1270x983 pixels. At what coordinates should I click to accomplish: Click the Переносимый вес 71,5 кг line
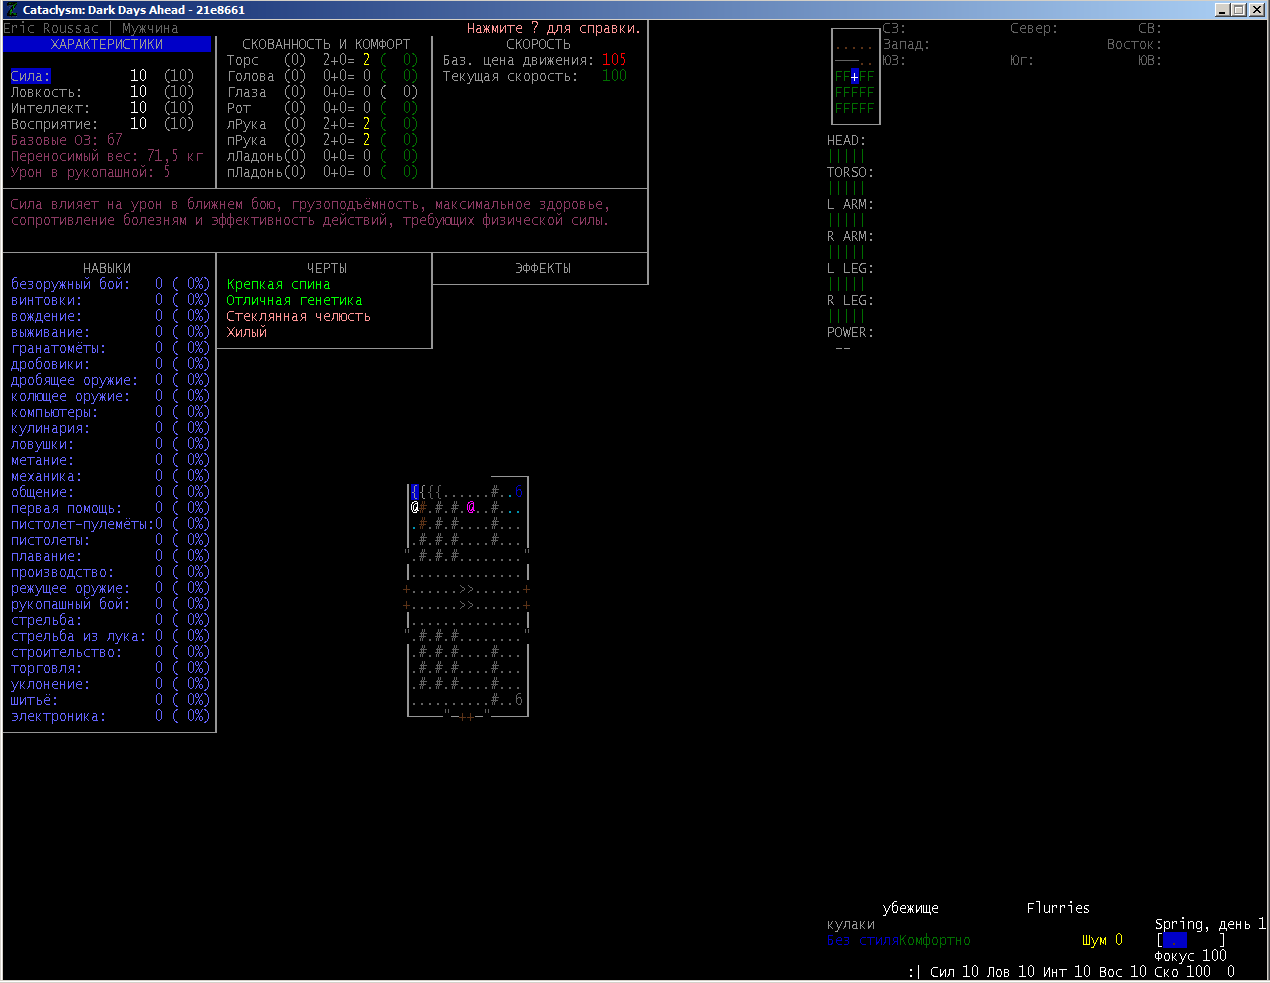click(x=107, y=156)
